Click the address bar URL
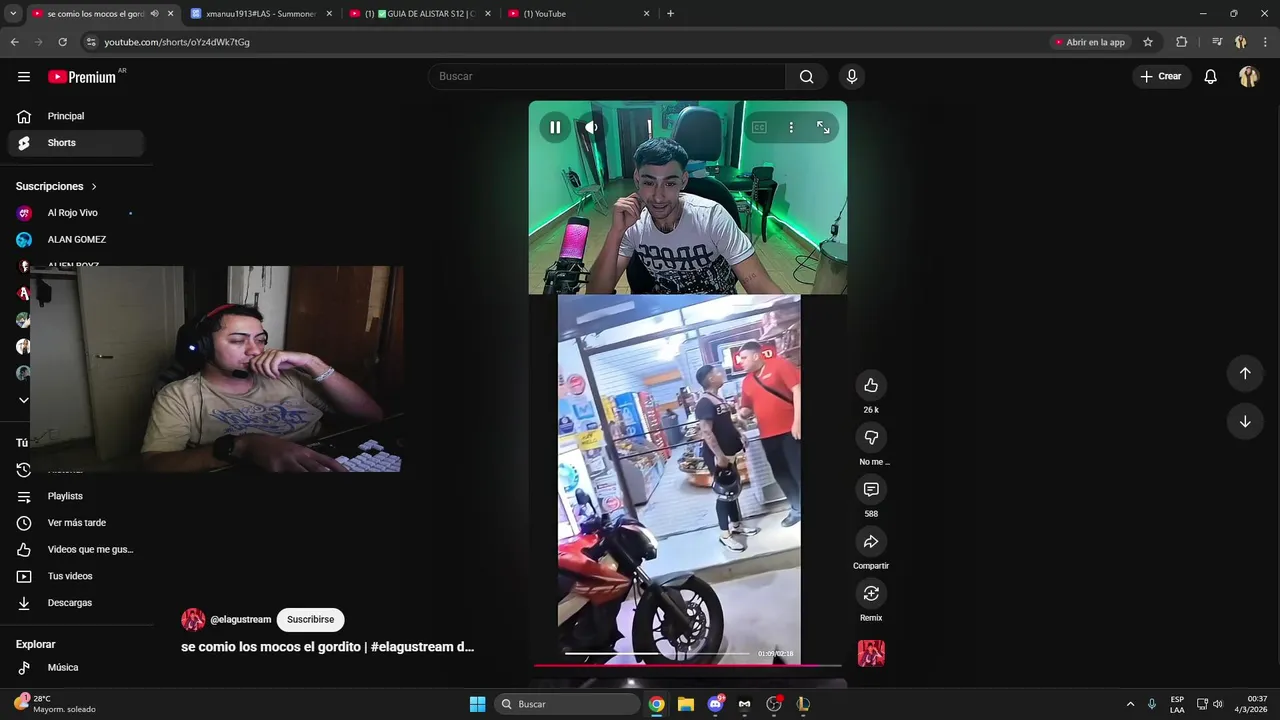Screen dimensions: 1280x720 (177, 42)
